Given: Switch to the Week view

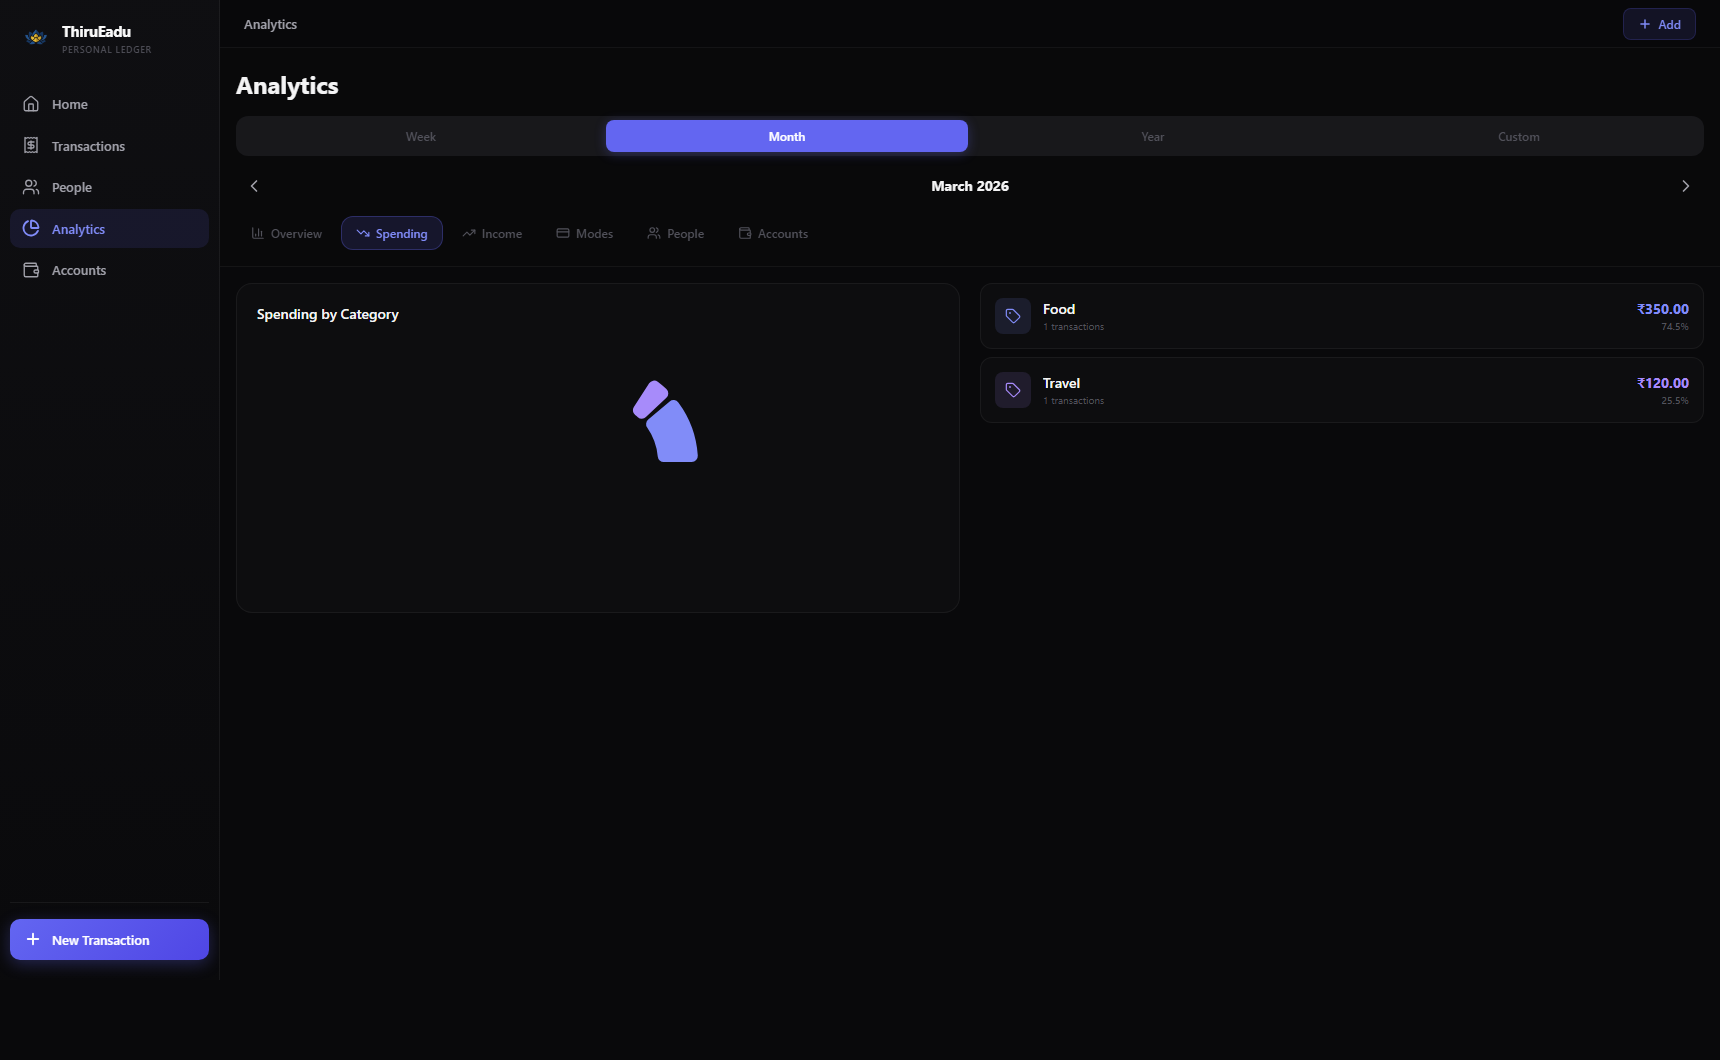Looking at the screenshot, I should 420,136.
